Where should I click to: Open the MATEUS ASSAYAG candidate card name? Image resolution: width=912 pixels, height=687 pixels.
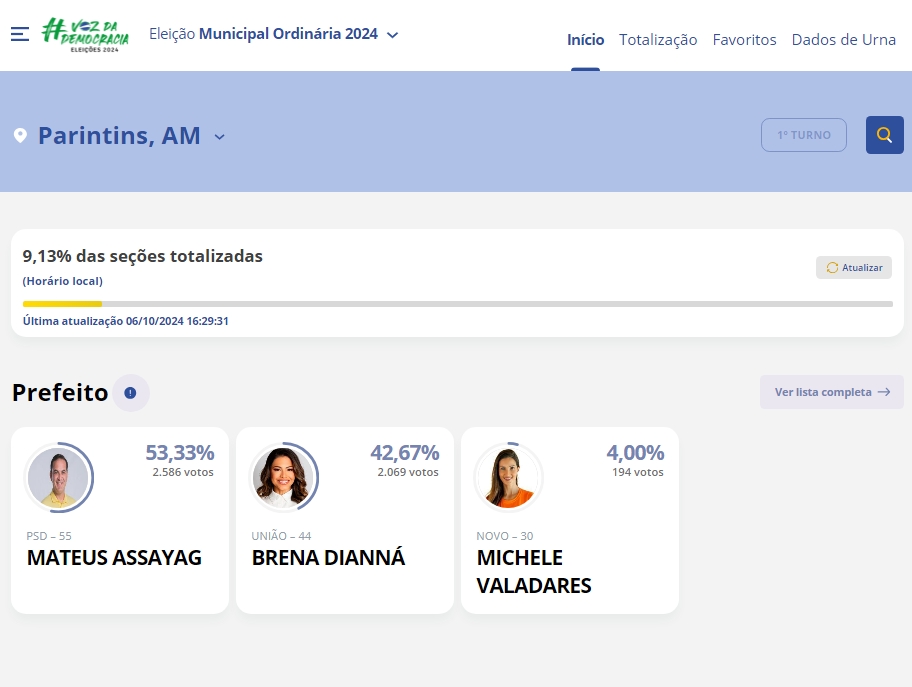[114, 558]
